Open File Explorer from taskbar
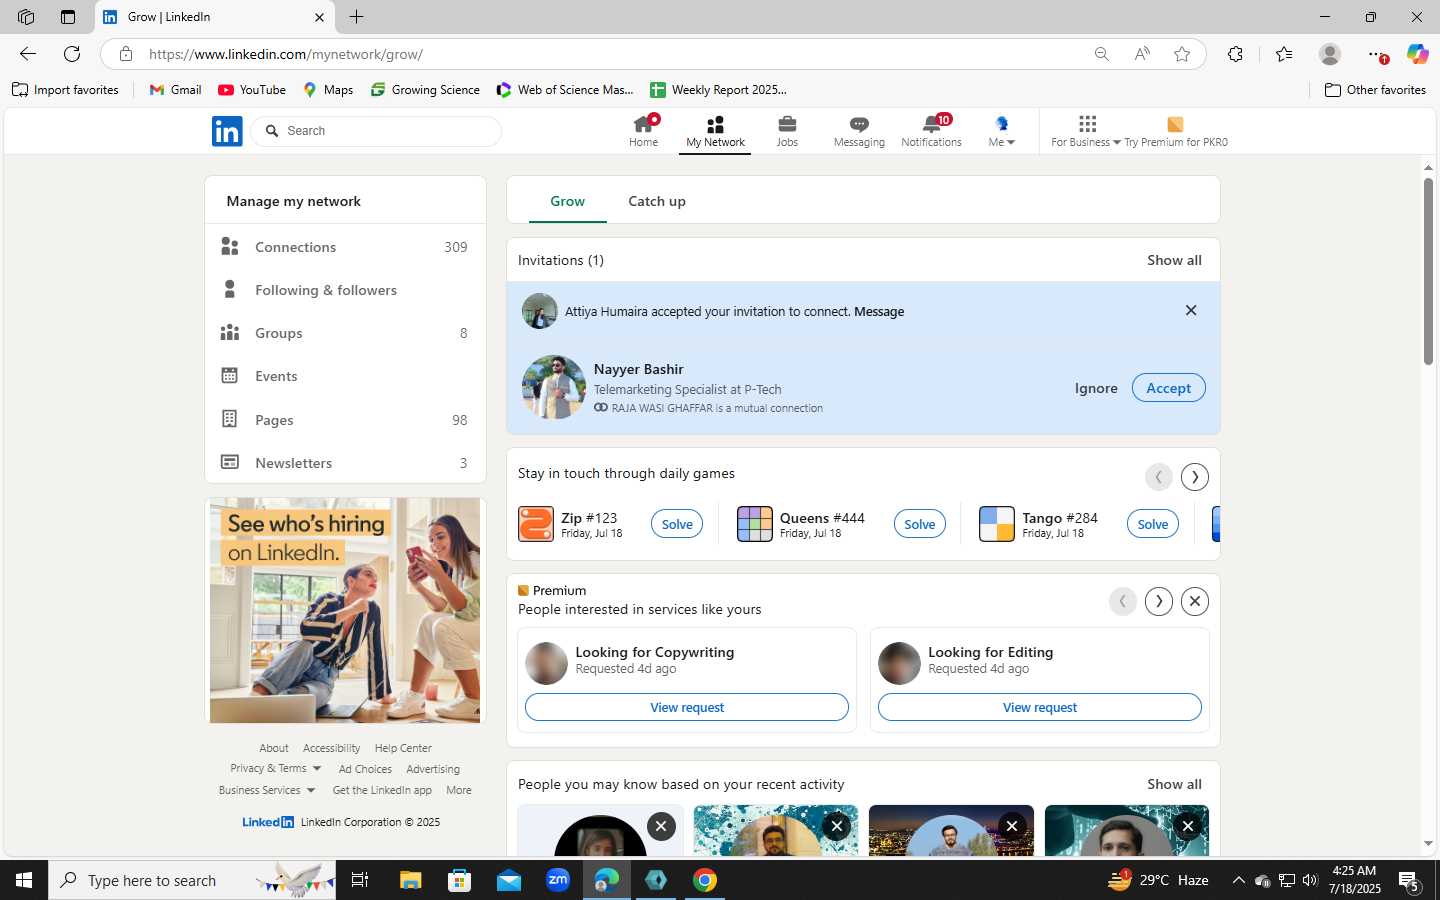The height and width of the screenshot is (900, 1440). (410, 880)
